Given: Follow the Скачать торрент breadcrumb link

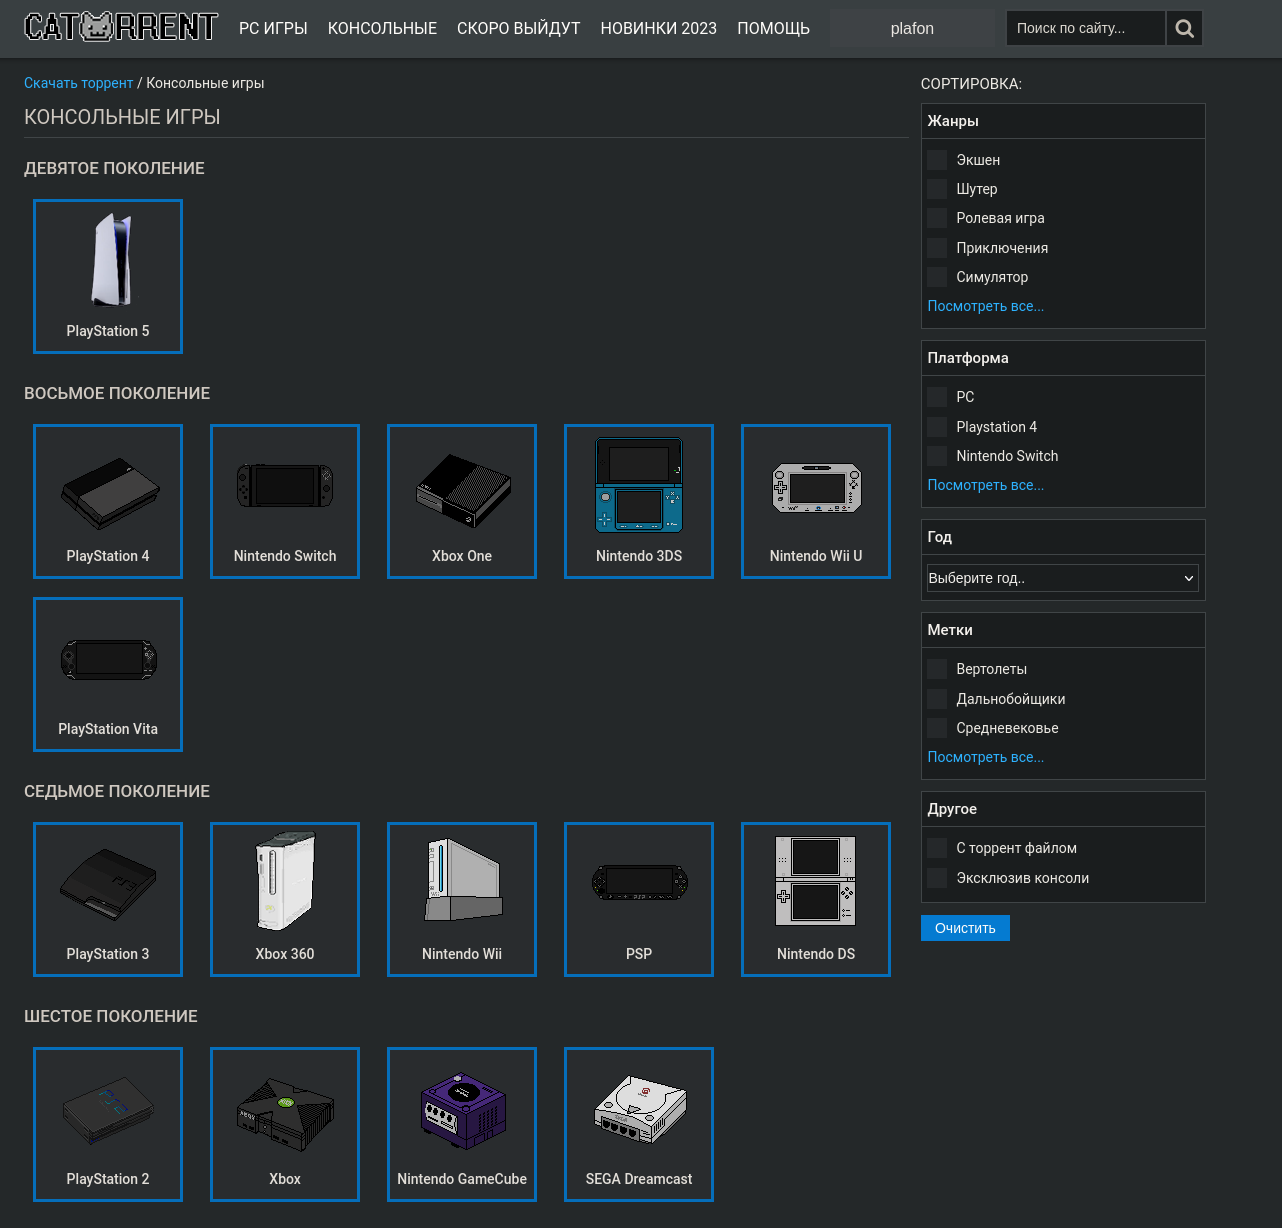Looking at the screenshot, I should pyautogui.click(x=78, y=83).
